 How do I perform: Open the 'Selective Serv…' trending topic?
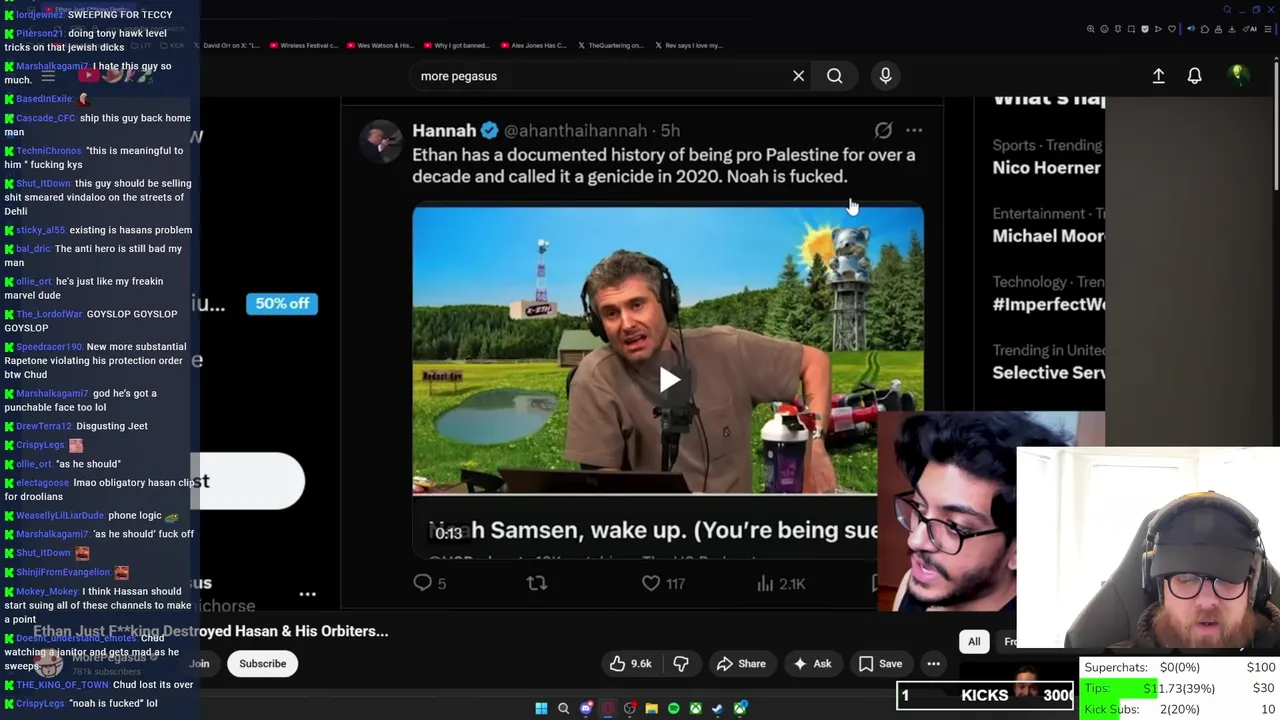1048,372
